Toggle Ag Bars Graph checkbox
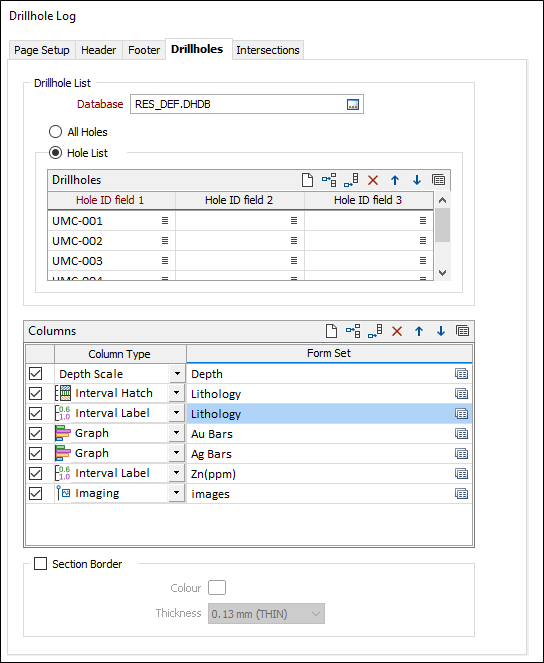The height and width of the screenshot is (663, 544). tap(36, 453)
